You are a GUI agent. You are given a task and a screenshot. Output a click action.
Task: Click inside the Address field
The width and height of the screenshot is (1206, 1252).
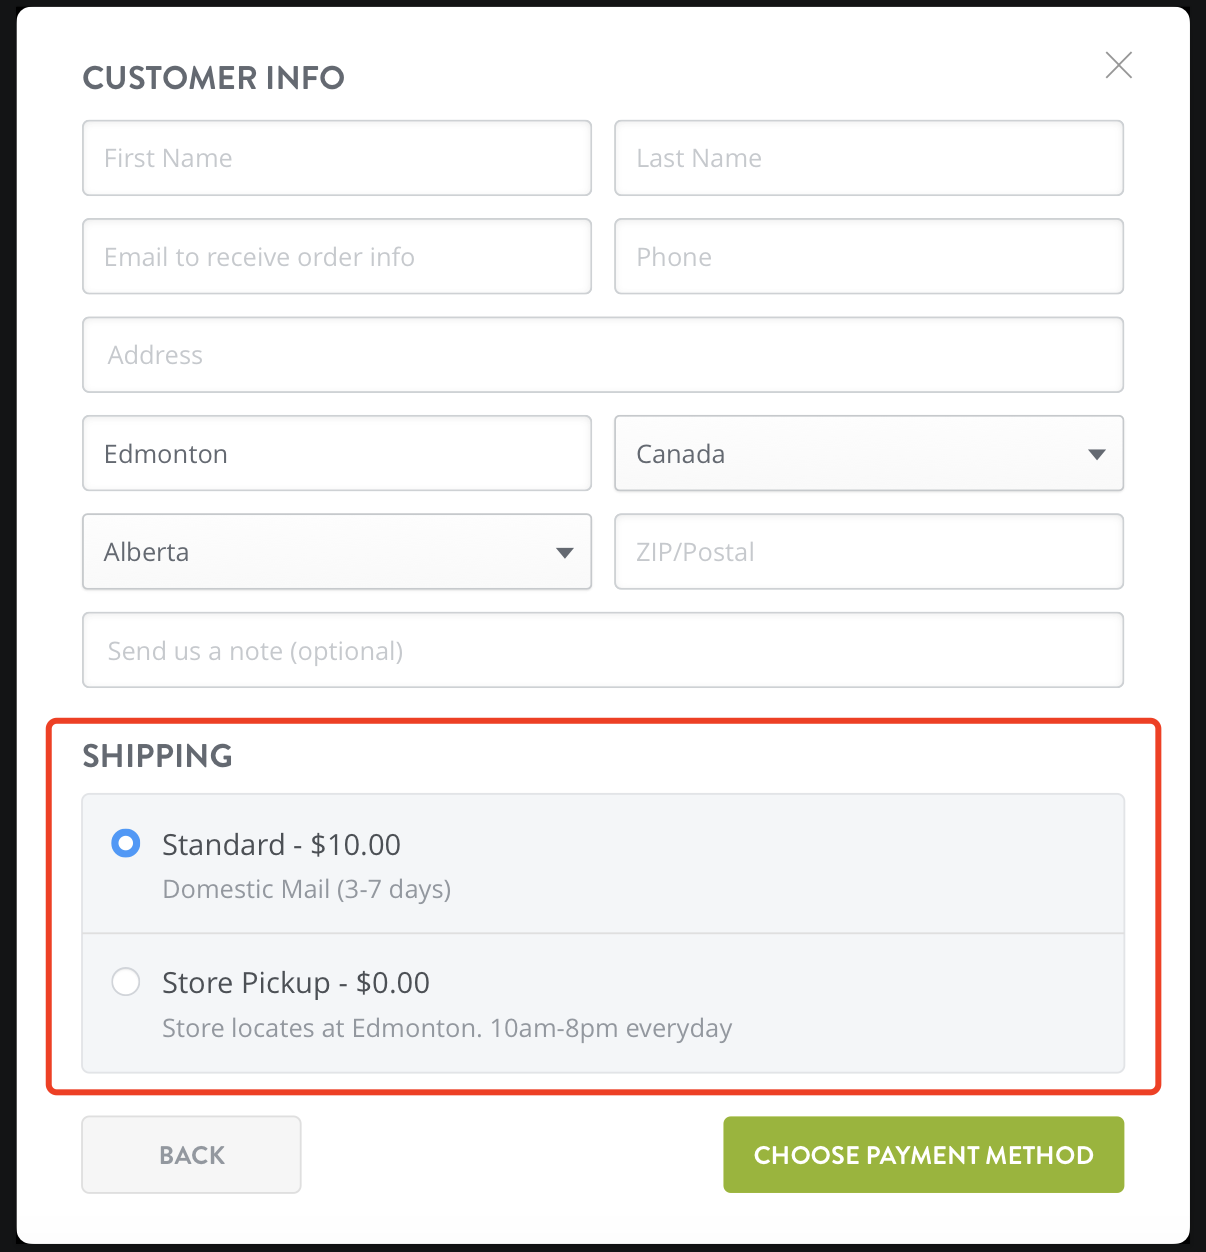click(602, 355)
